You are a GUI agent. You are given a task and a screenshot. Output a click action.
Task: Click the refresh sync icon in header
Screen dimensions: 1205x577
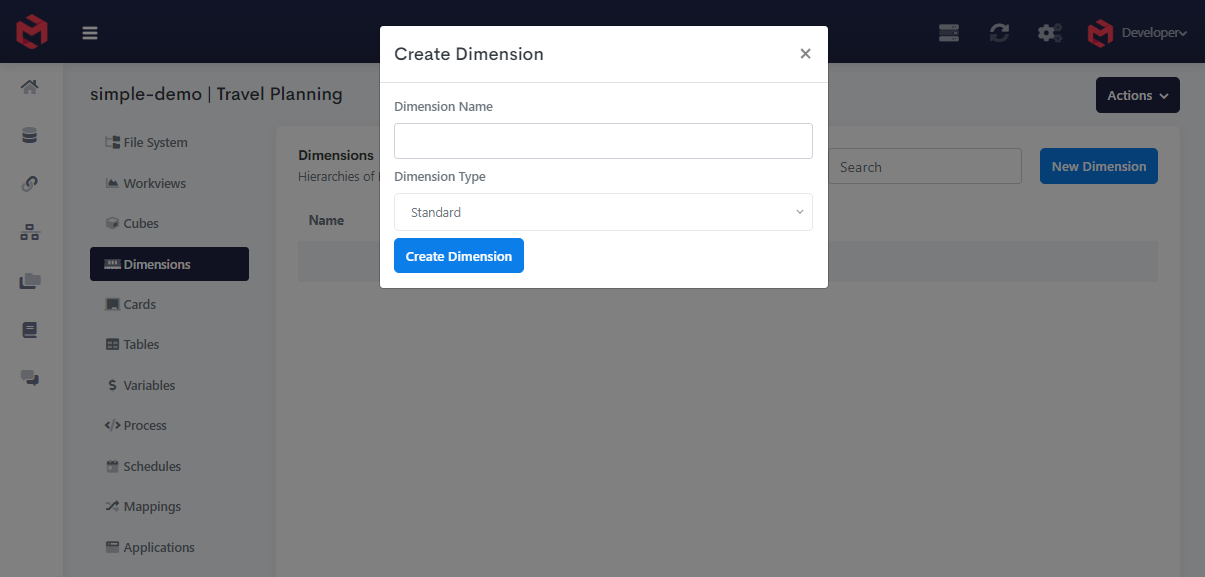999,32
